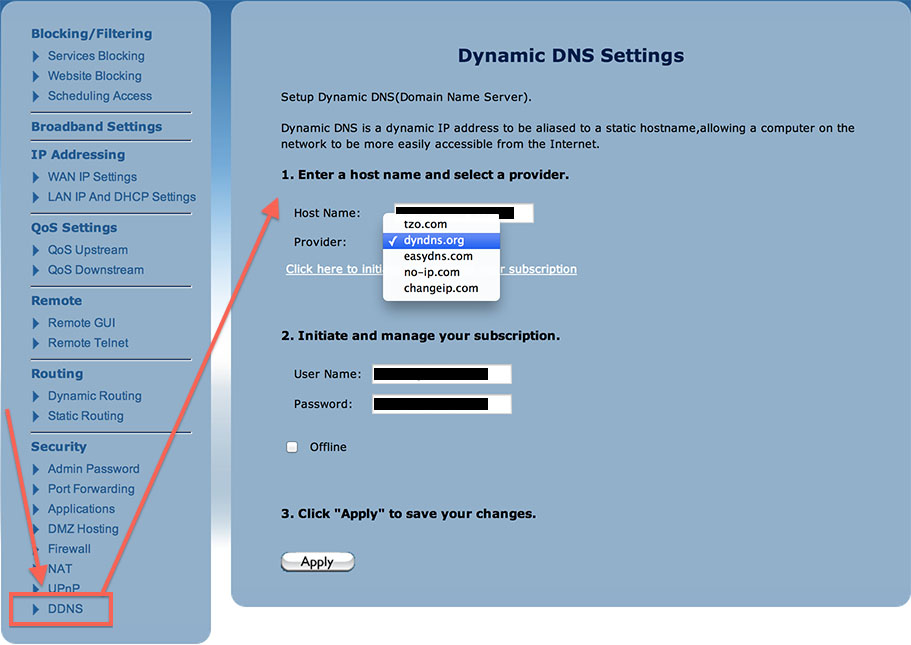
Task: Click the Apply button
Action: pos(318,562)
